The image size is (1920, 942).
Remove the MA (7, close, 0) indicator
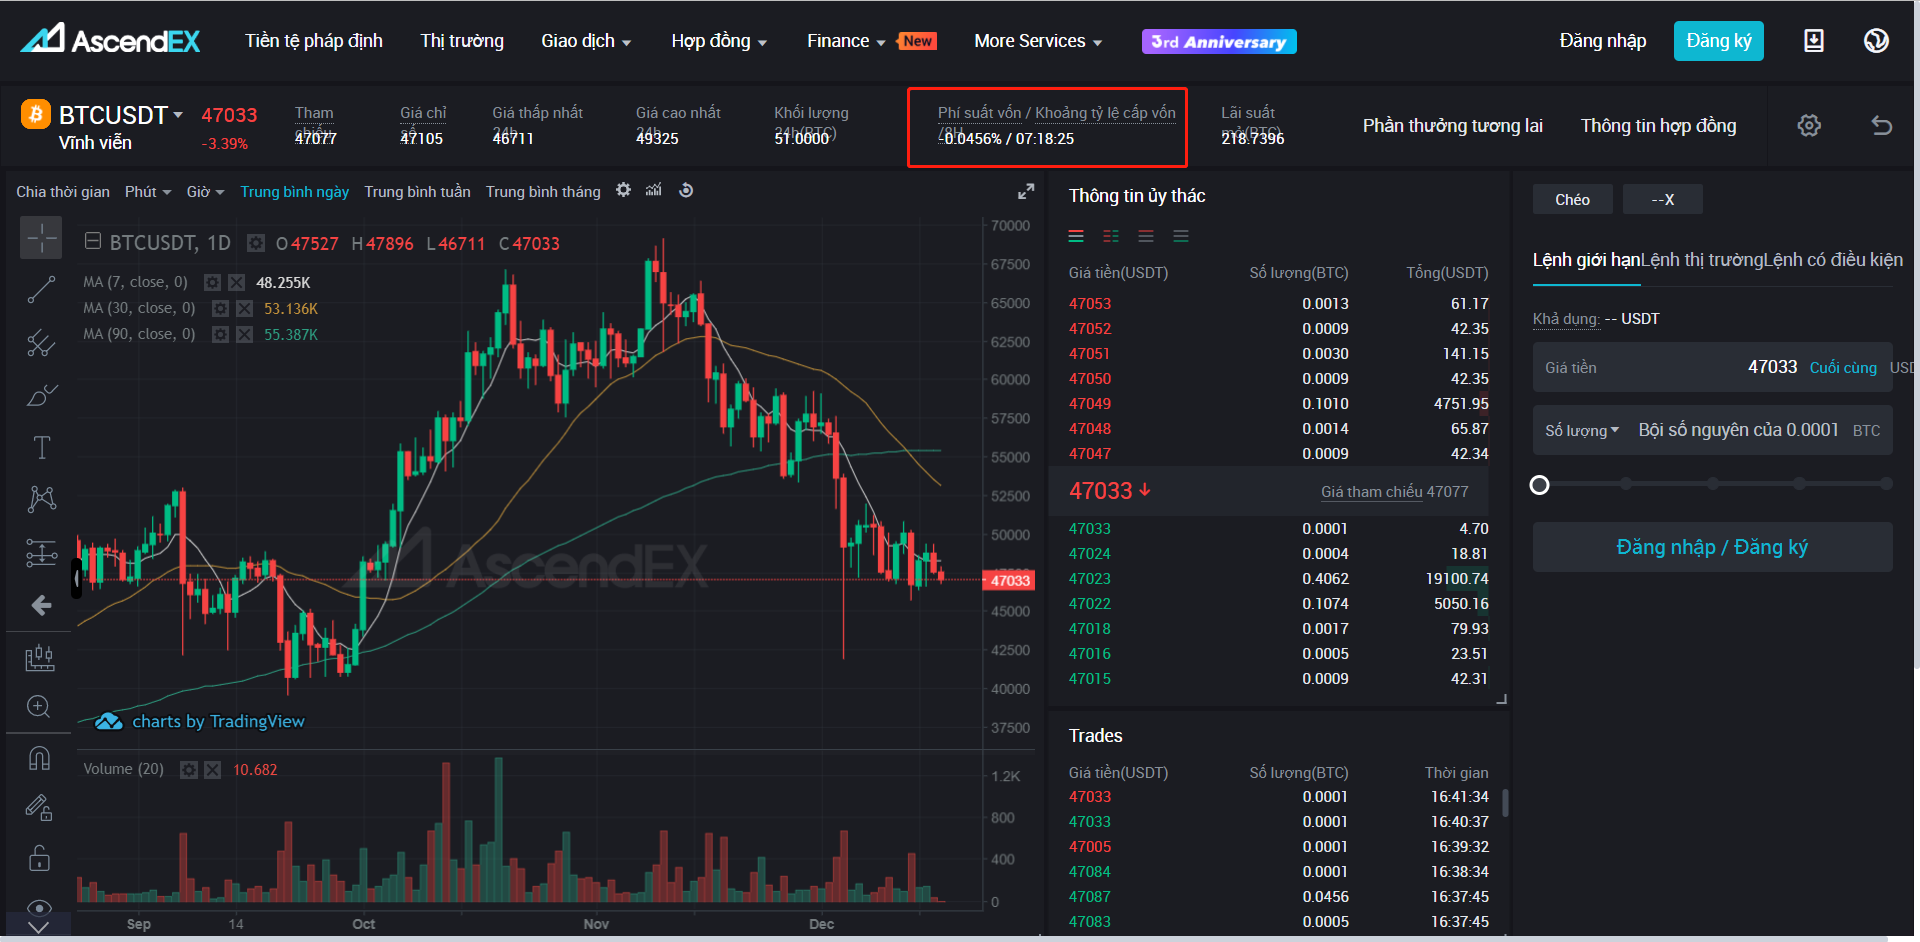pos(236,282)
